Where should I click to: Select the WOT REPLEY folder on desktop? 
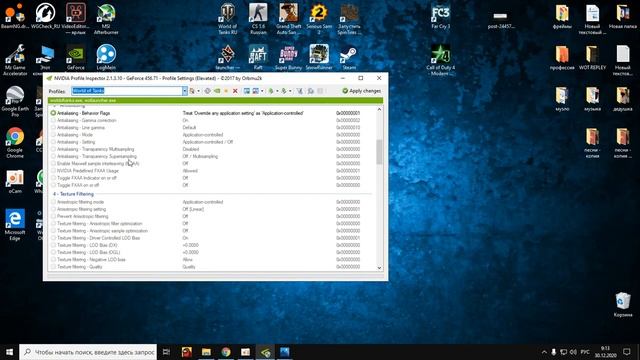click(592, 58)
